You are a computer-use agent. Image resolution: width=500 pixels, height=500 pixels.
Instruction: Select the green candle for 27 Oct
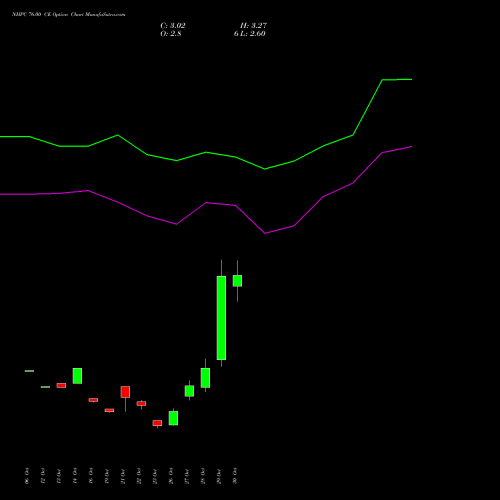[x=189, y=391]
